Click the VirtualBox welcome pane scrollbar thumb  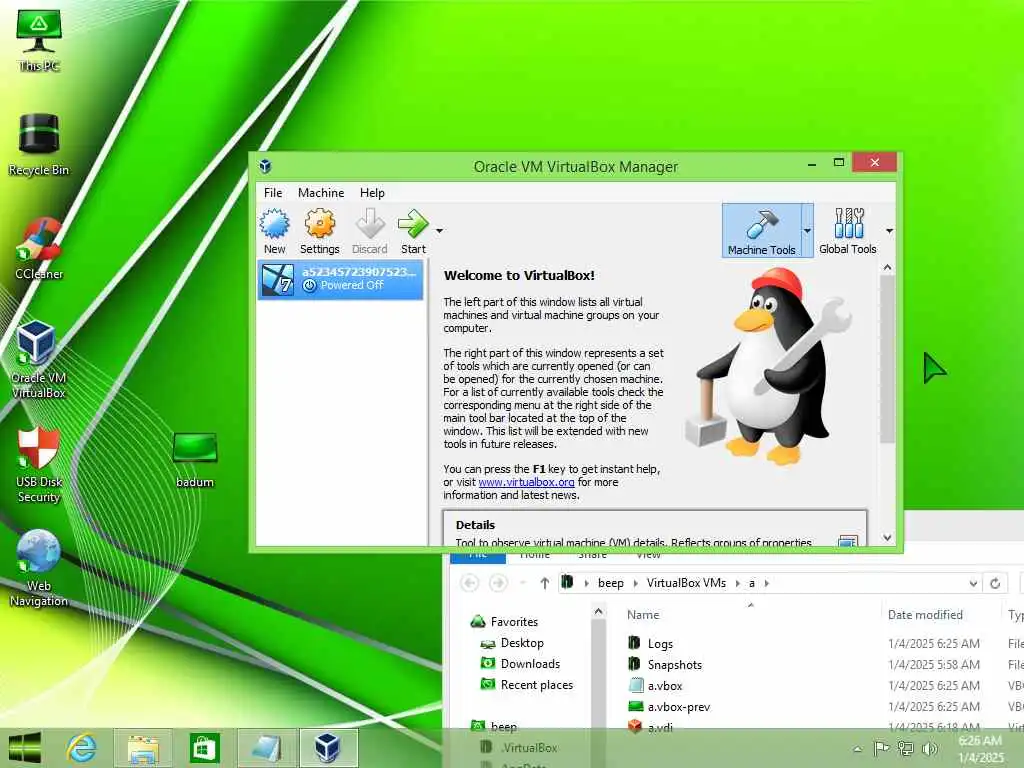887,359
